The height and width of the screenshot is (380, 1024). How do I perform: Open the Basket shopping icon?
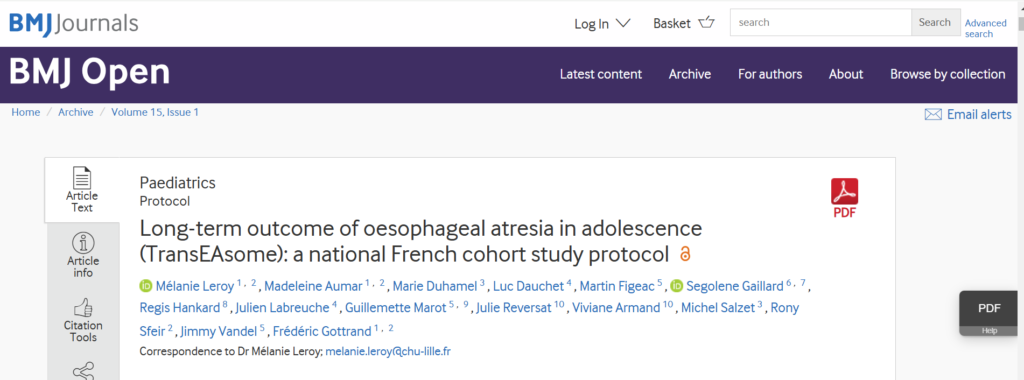pyautogui.click(x=707, y=23)
